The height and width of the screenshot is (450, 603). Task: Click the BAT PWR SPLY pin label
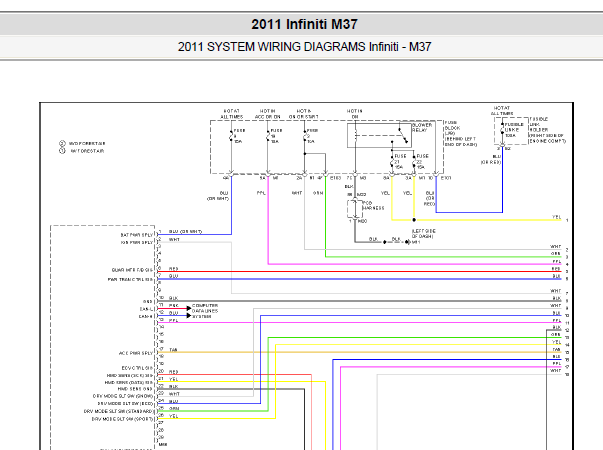pos(137,235)
